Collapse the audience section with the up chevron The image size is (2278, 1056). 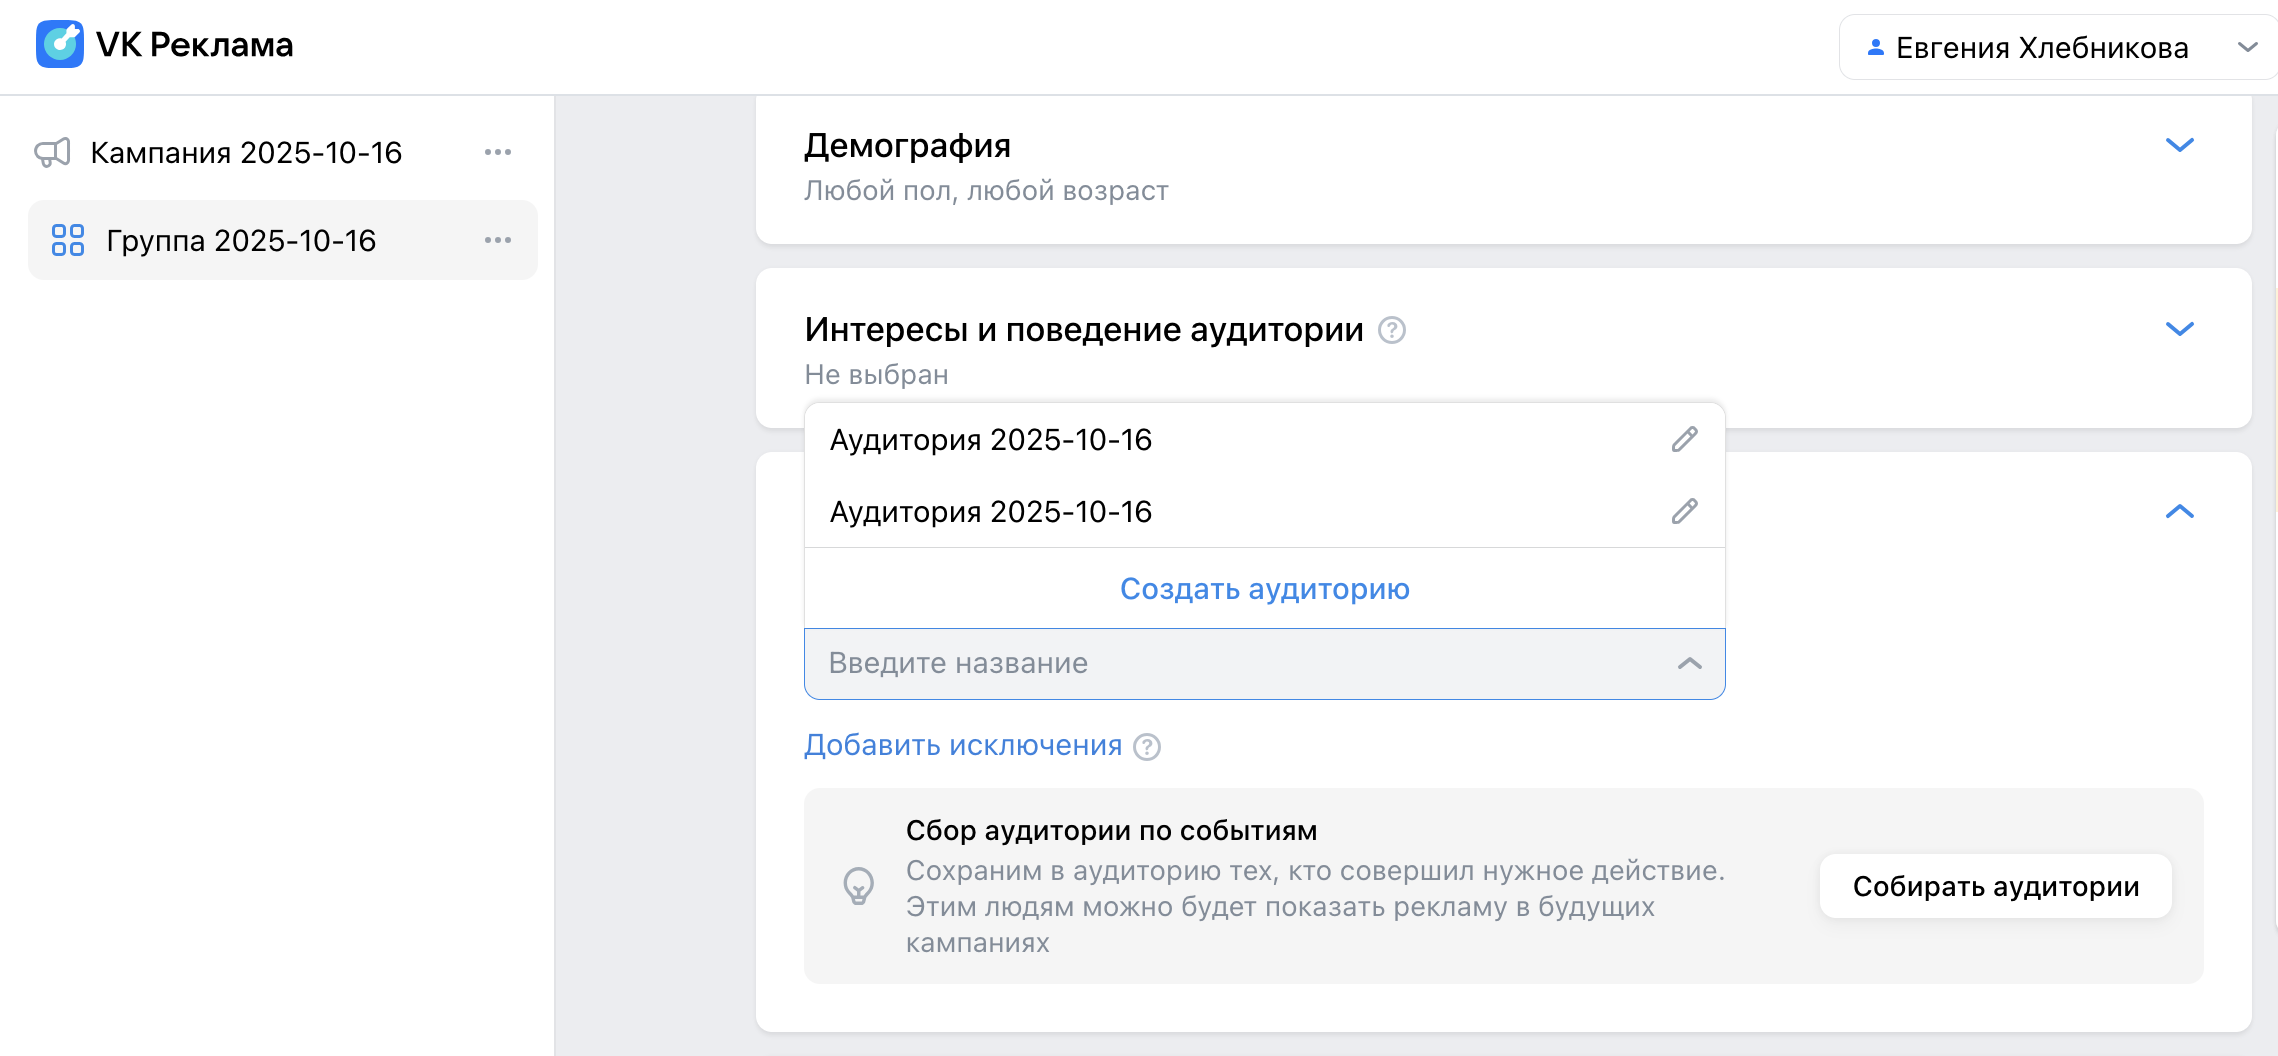2179,512
